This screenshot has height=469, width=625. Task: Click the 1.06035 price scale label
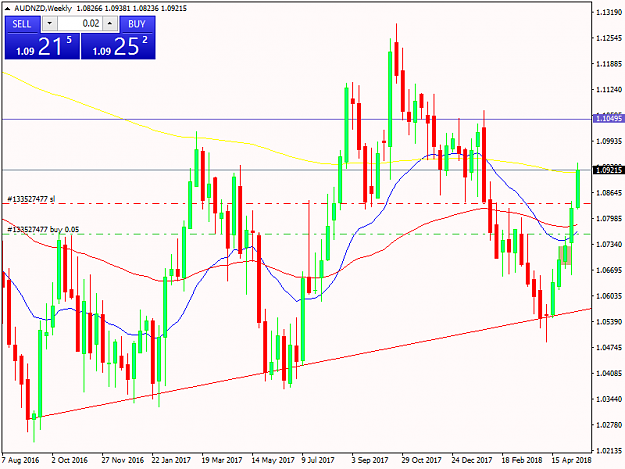[609, 296]
